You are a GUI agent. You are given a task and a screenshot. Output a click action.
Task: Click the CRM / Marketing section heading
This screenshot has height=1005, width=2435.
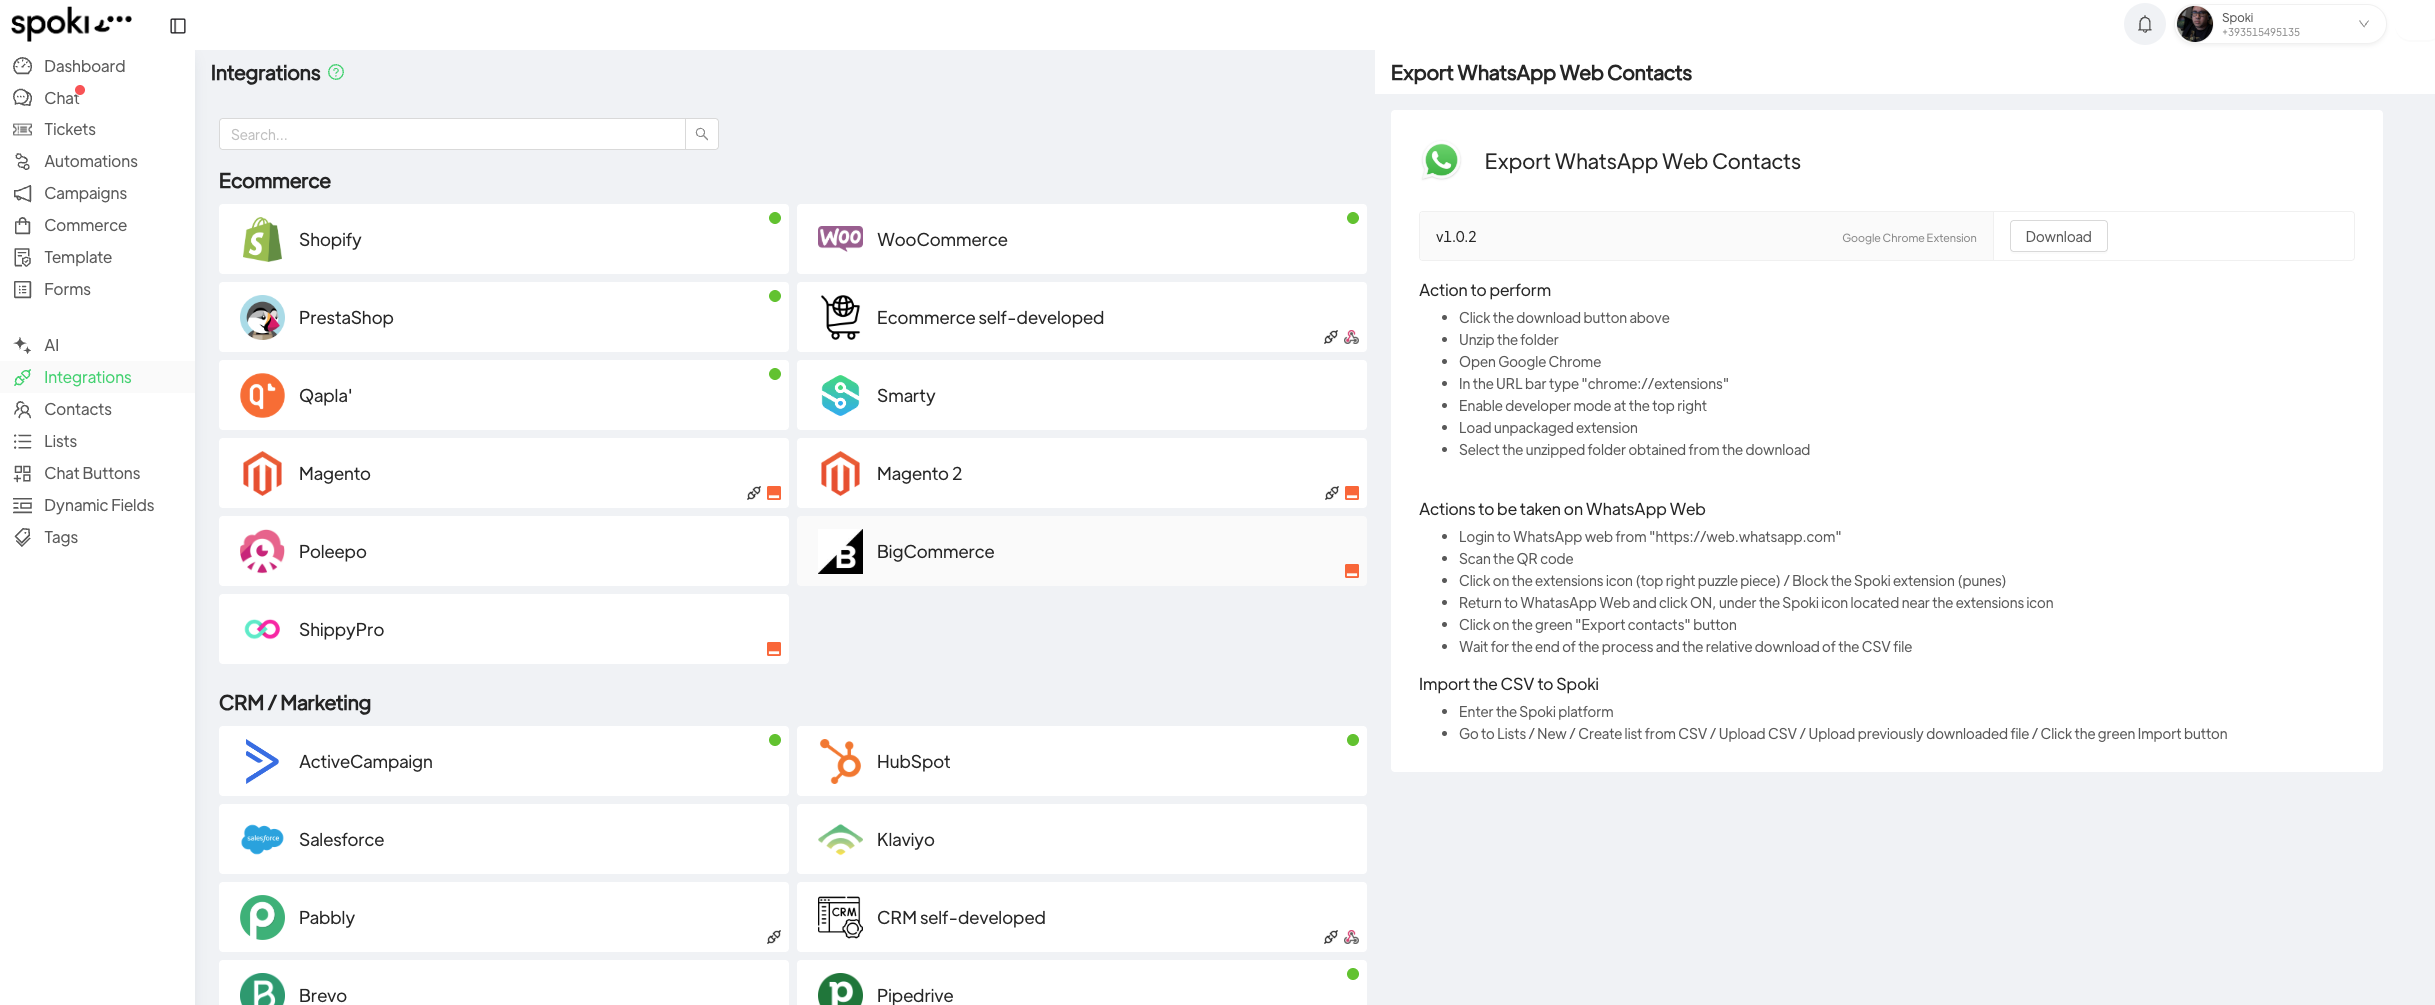tap(295, 703)
